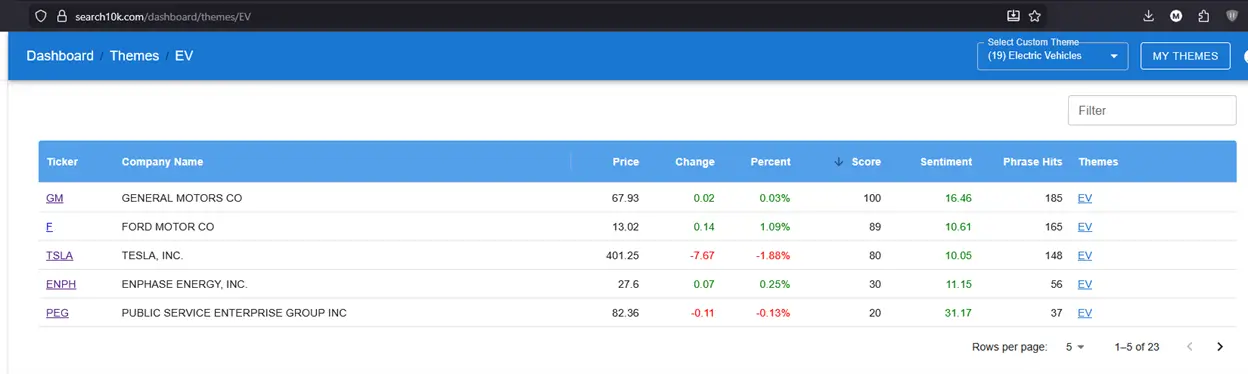Image resolution: width=1248 pixels, height=374 pixels.
Task: Click the MY THEMES button
Action: coord(1185,56)
